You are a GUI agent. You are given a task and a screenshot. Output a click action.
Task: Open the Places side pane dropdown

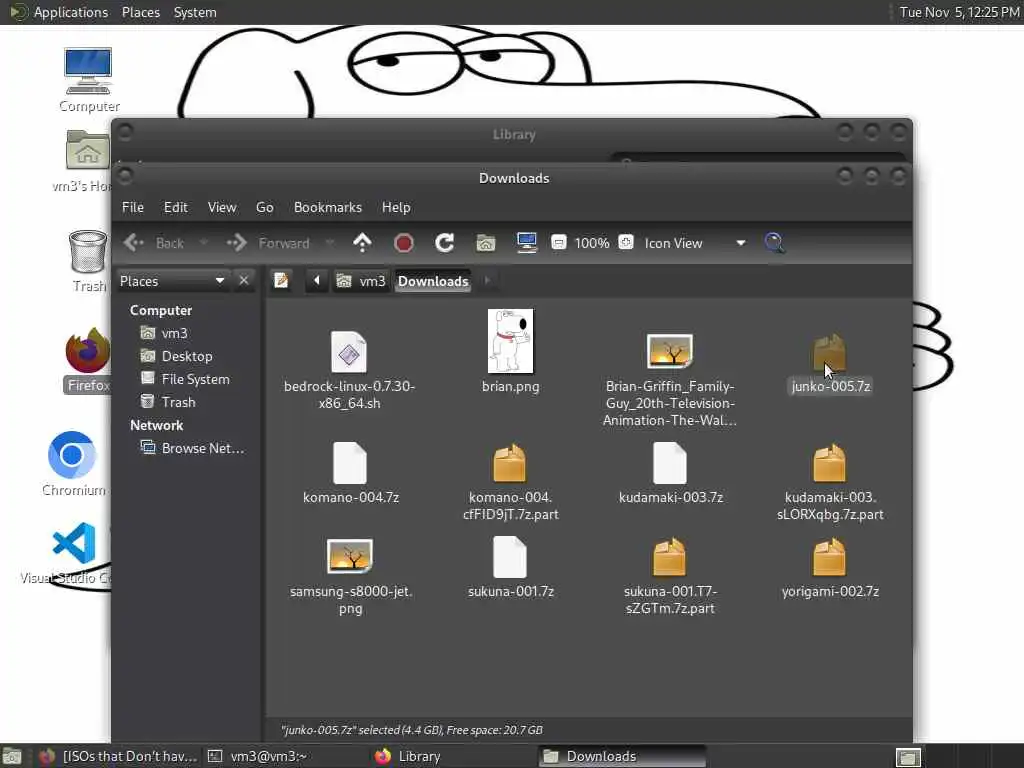tap(172, 281)
